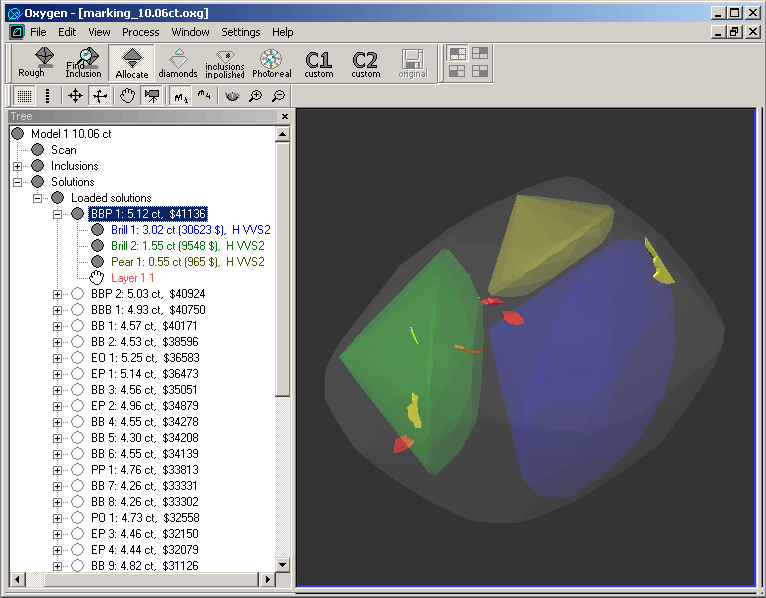Click the hand pan tool
The height and width of the screenshot is (598, 766).
click(127, 96)
